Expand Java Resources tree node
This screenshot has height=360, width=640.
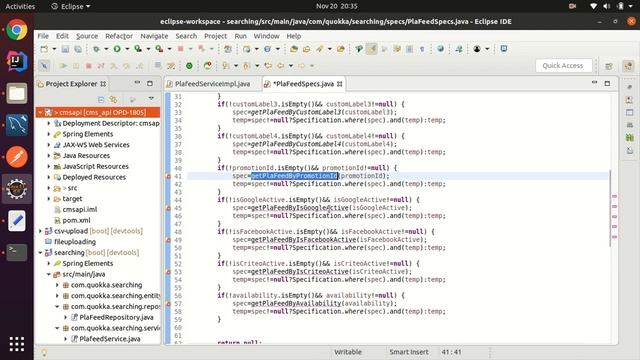click(x=49, y=156)
